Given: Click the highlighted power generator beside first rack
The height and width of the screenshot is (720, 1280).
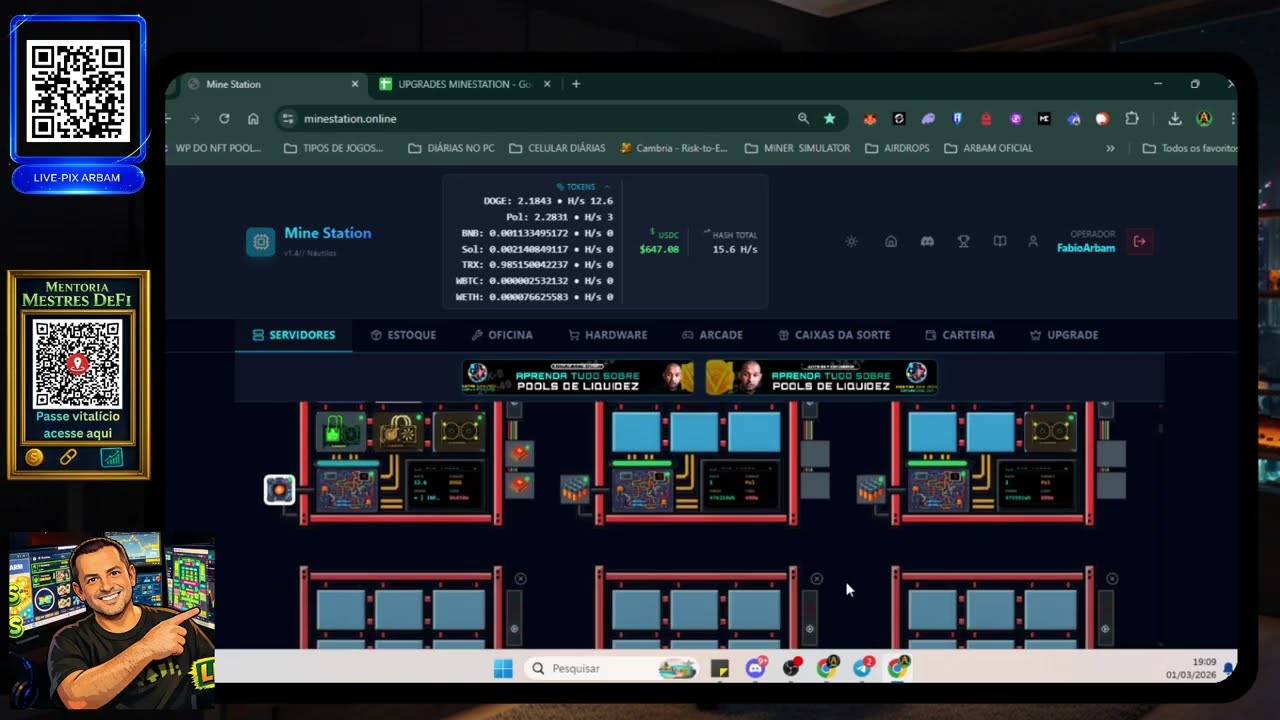Looking at the screenshot, I should tap(279, 490).
